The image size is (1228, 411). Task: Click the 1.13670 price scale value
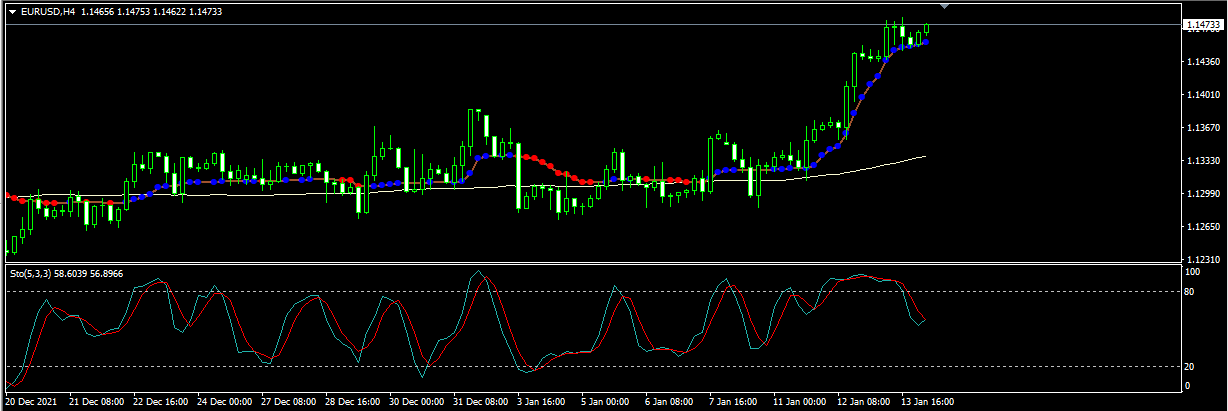click(1203, 128)
